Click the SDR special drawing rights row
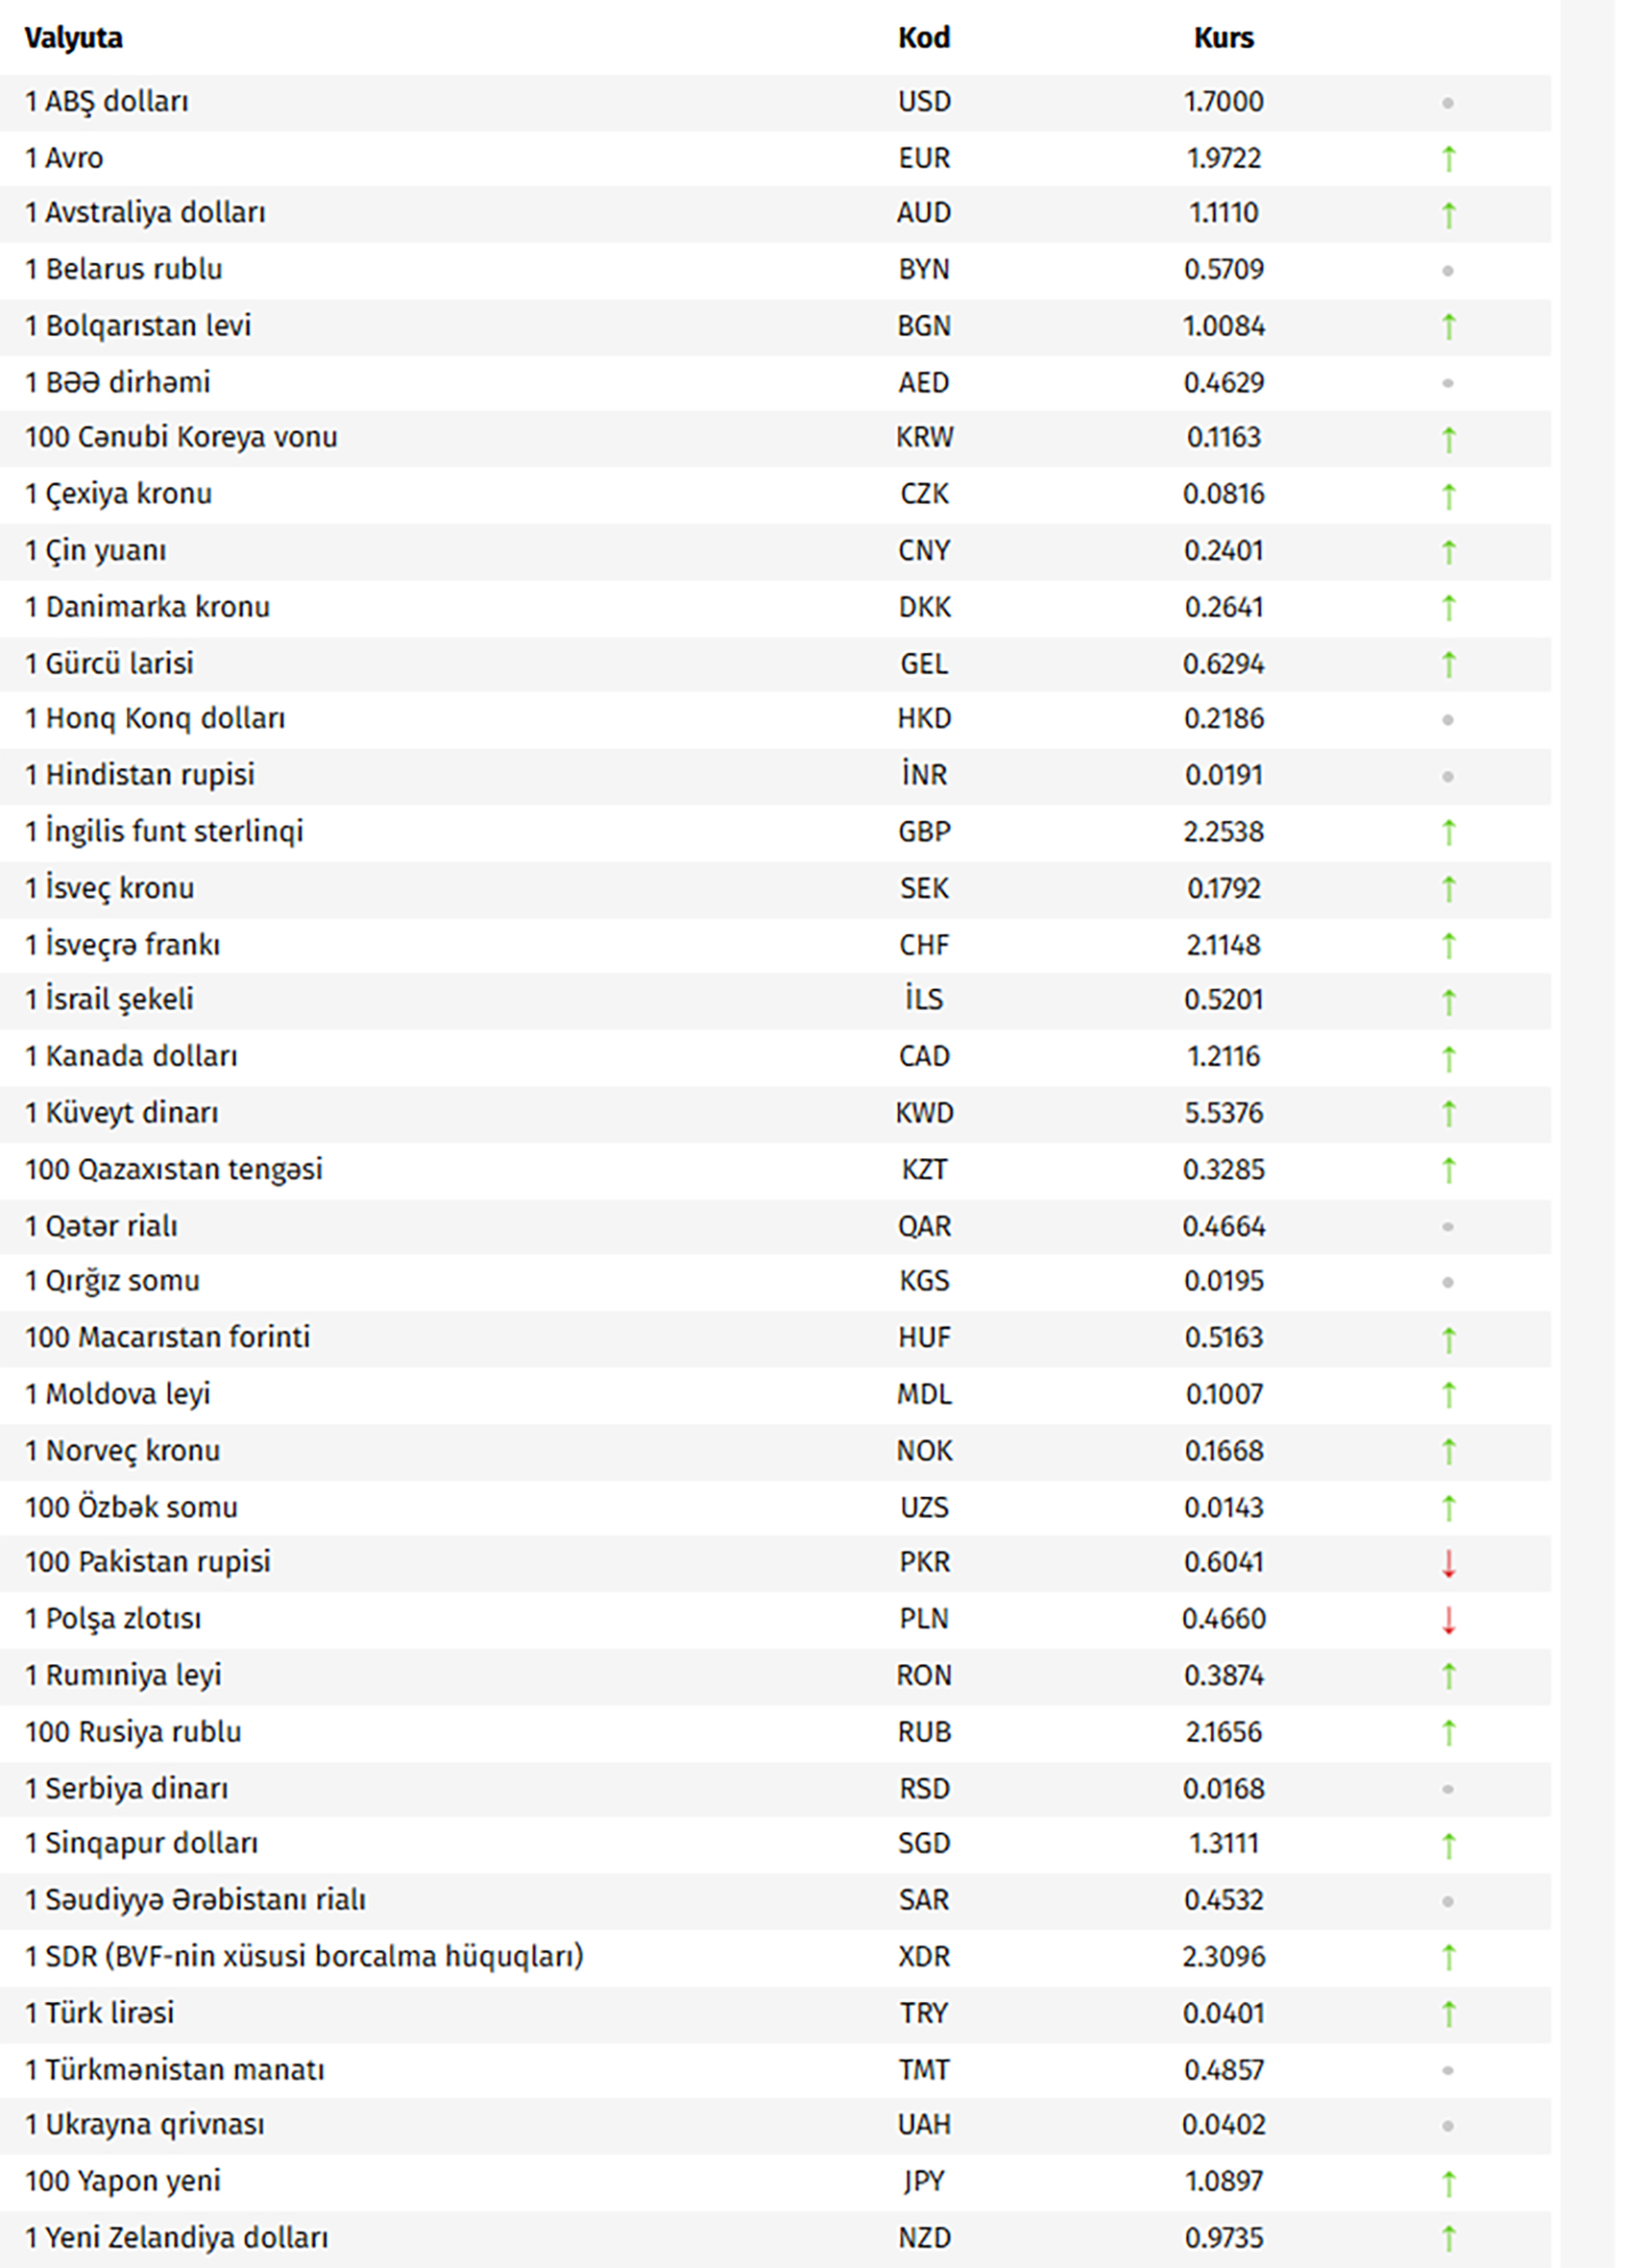 [x=775, y=1956]
